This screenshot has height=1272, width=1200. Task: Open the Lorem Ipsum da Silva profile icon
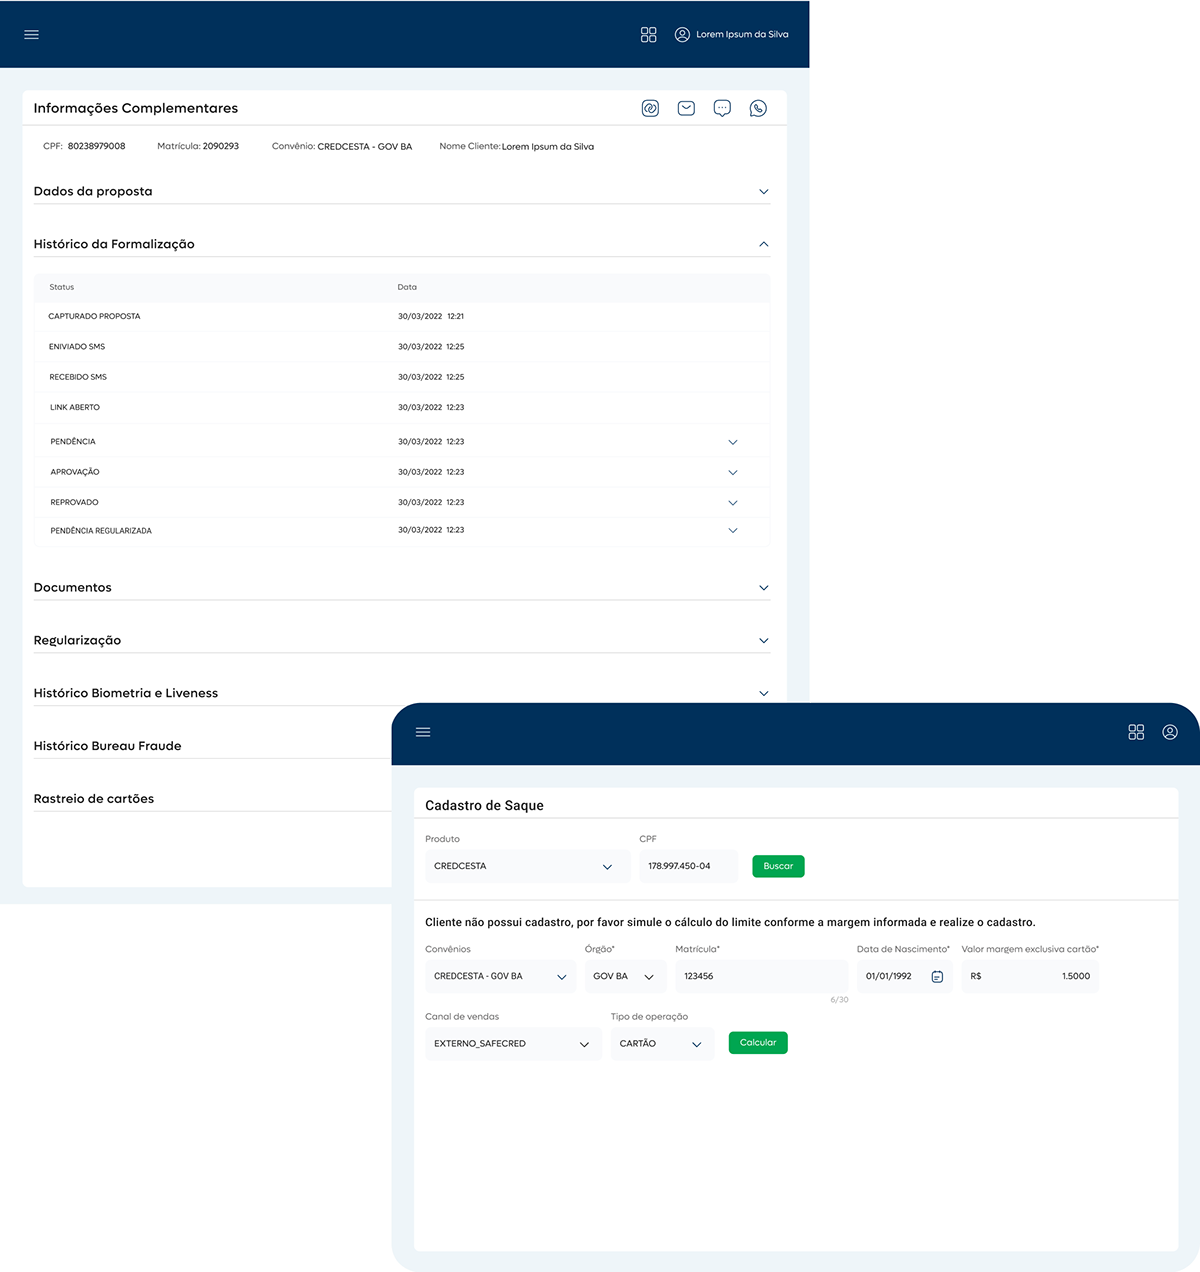tap(682, 34)
